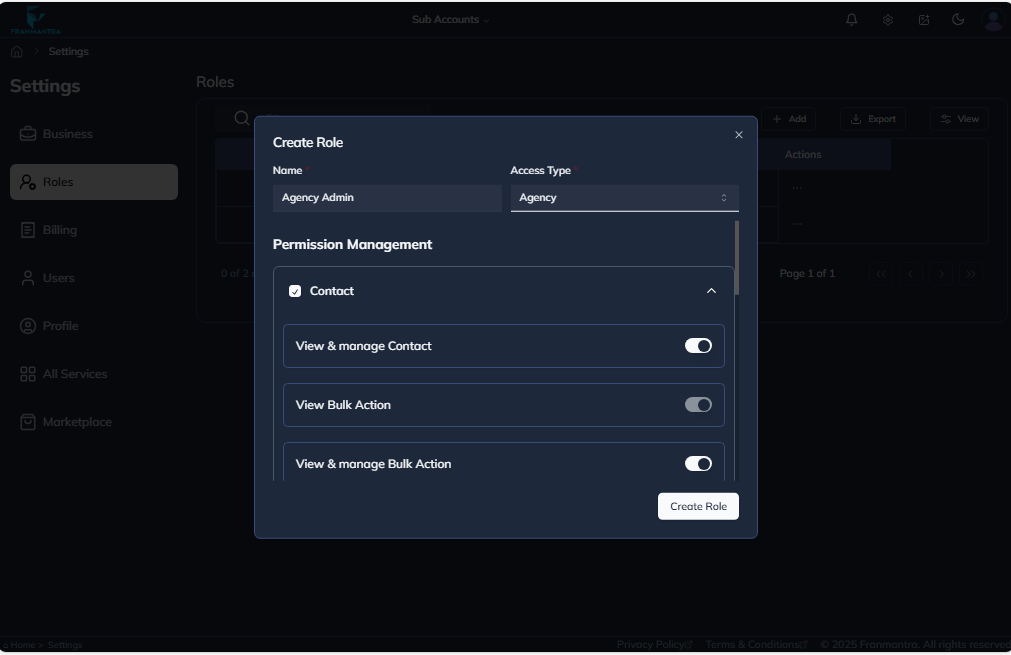Click the search magnifier in the Roles panel
The image size is (1011, 655).
click(x=241, y=117)
